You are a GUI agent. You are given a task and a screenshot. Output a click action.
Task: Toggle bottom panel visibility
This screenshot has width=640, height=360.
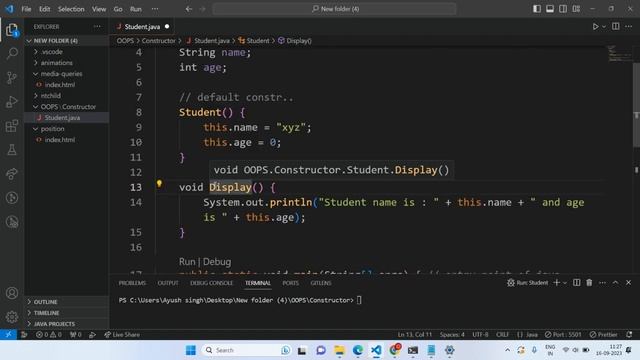point(550,9)
